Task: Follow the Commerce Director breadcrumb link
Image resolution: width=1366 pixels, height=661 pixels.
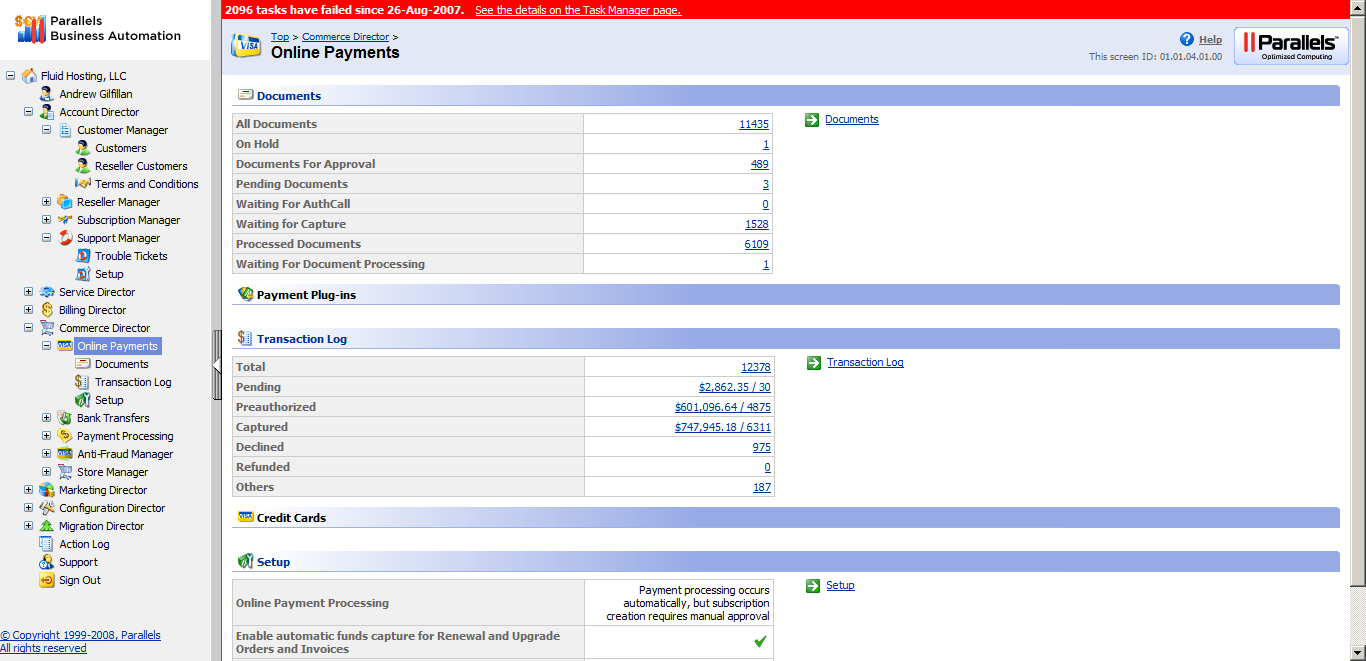Action: pos(346,37)
